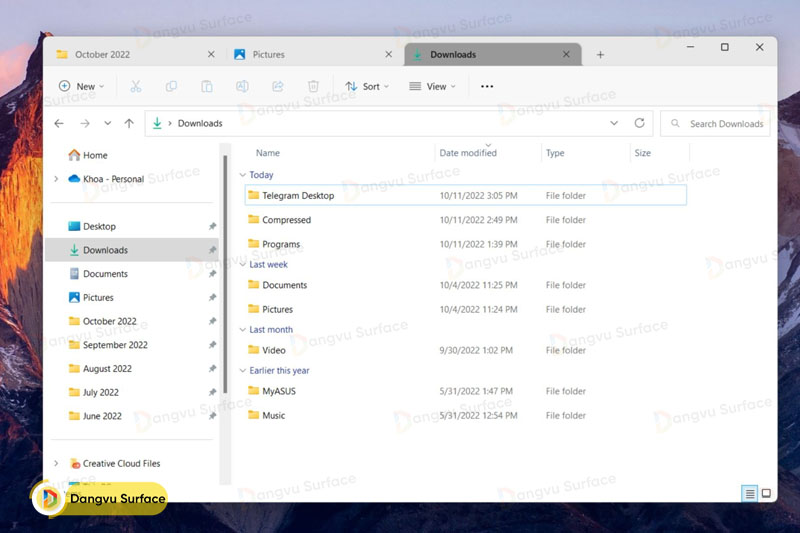Image resolution: width=800 pixels, height=533 pixels.
Task: Go up one folder level
Action: (129, 123)
